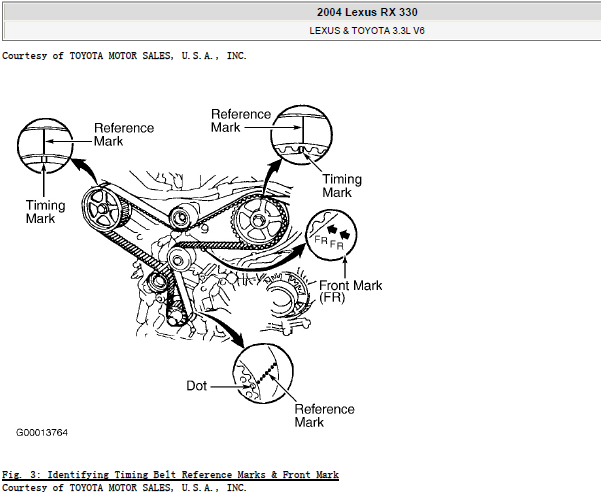
Task: Click the 'Dot' label in the diagram
Action: click(196, 385)
